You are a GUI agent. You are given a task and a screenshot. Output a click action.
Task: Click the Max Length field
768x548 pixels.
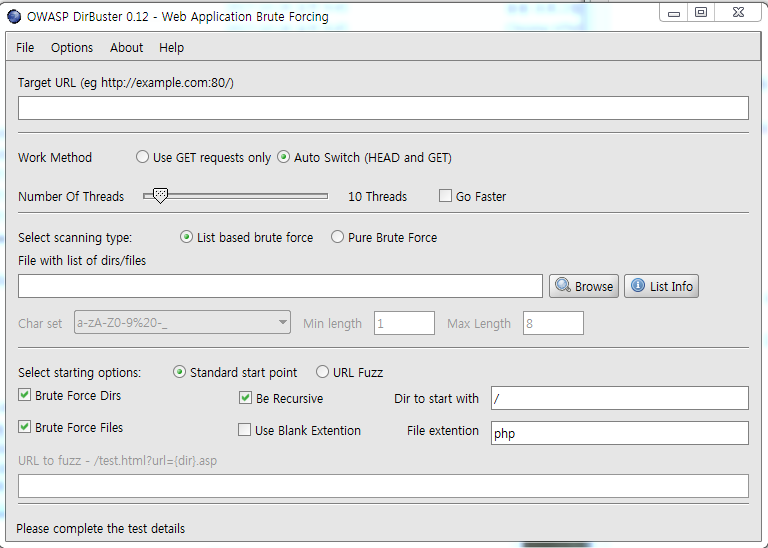(x=553, y=323)
